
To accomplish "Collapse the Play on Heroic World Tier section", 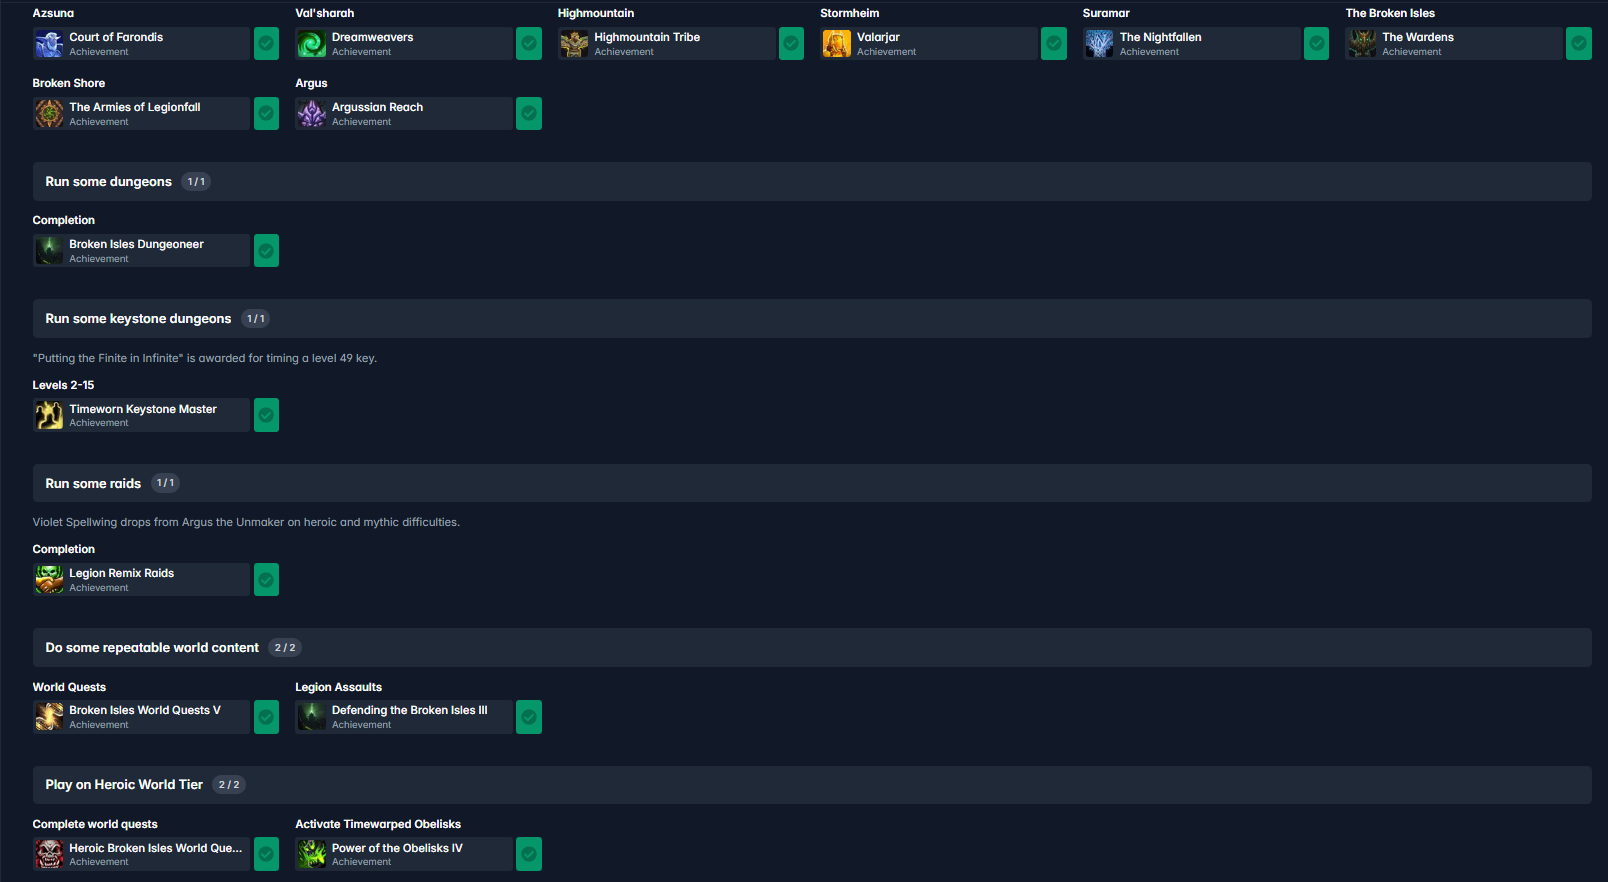I will pos(812,785).
